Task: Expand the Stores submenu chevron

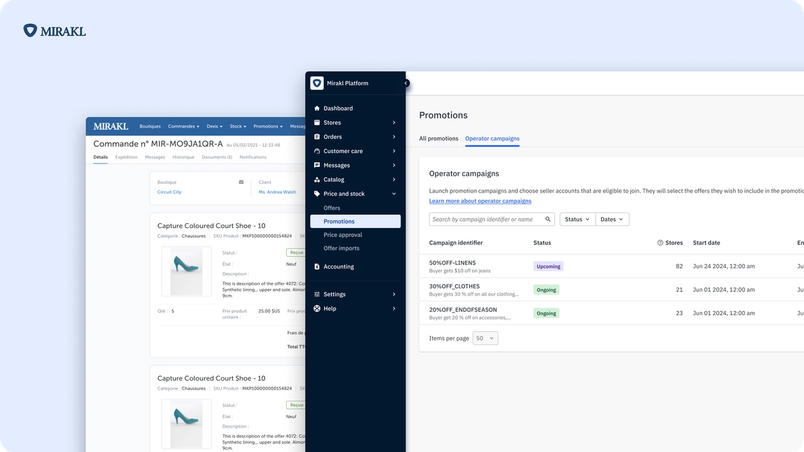Action: (x=394, y=122)
